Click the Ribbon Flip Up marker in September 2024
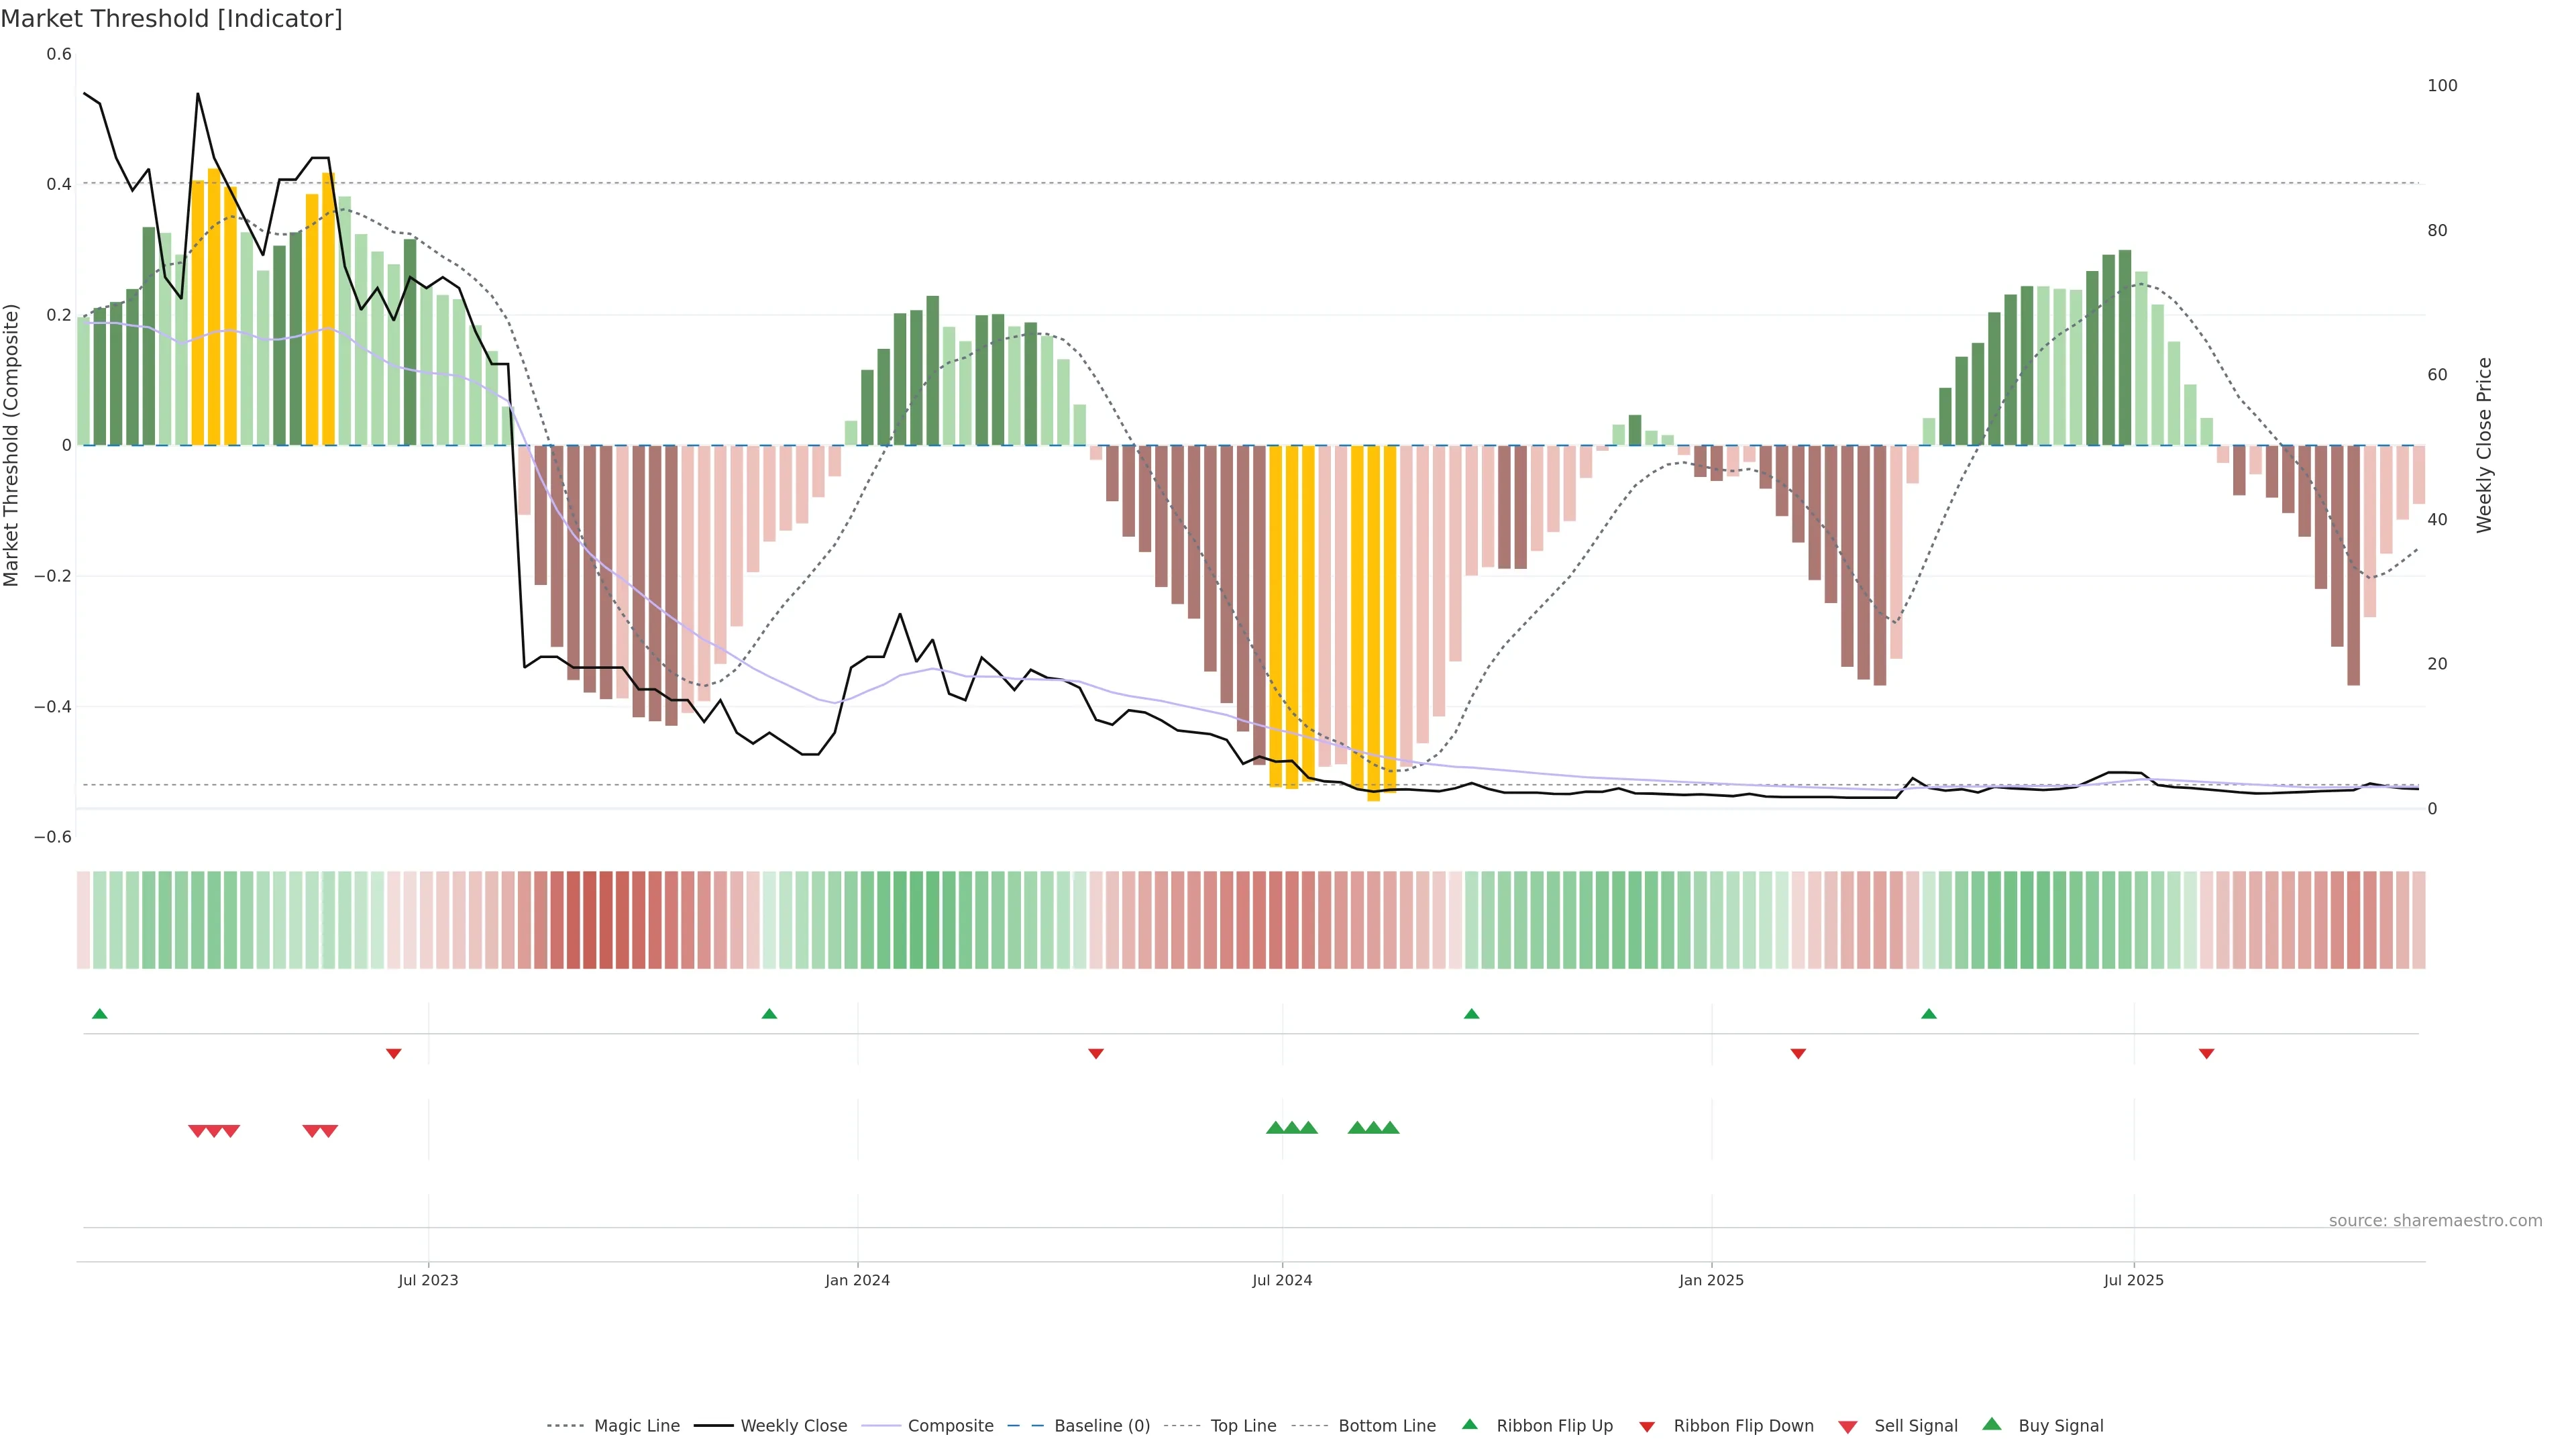 (1471, 1014)
